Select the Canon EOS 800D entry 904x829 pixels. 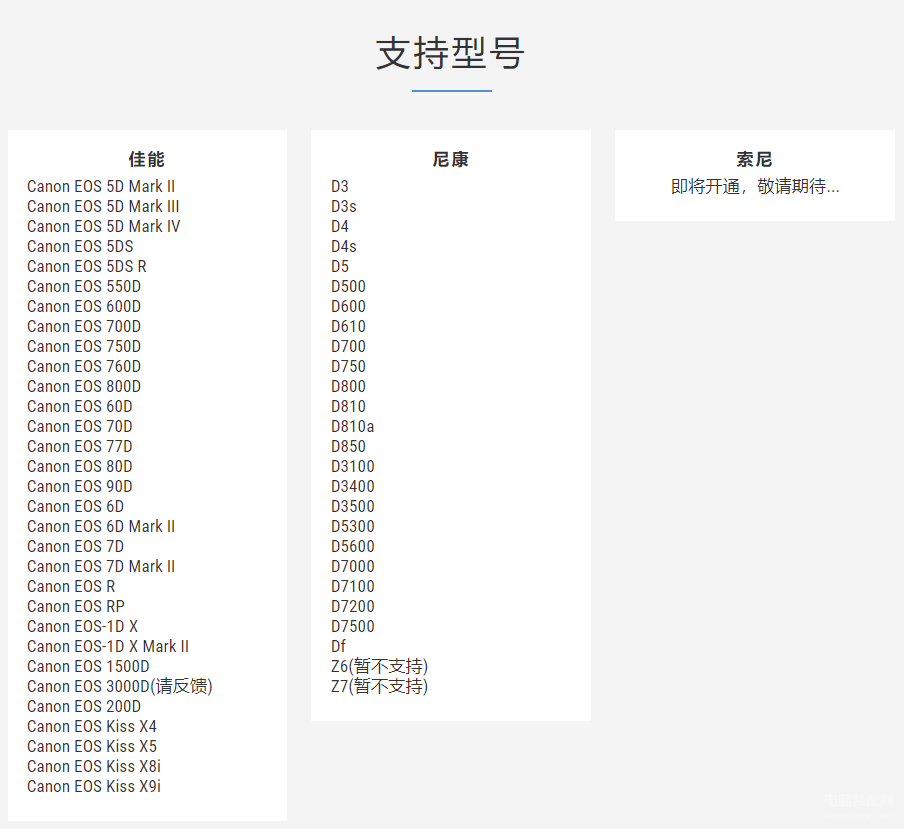[84, 386]
